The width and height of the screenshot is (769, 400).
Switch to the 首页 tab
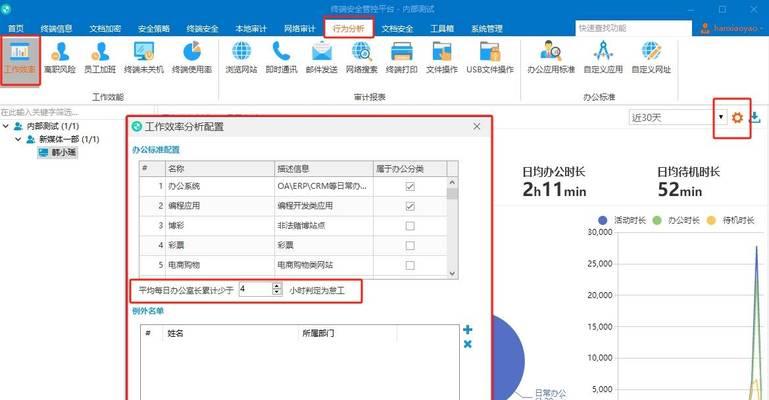tap(16, 28)
